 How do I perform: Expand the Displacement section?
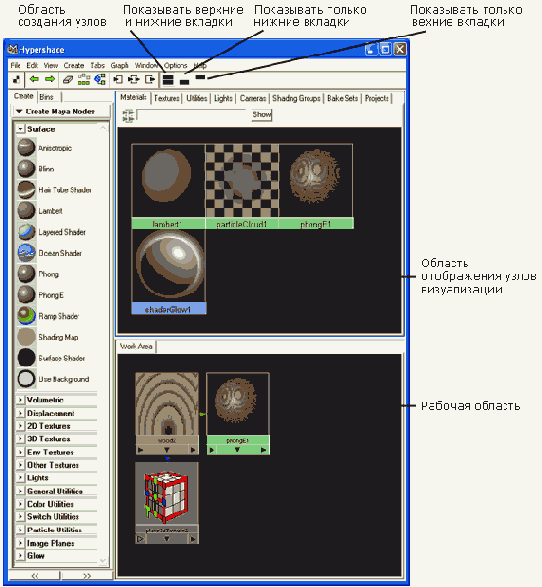(20, 413)
